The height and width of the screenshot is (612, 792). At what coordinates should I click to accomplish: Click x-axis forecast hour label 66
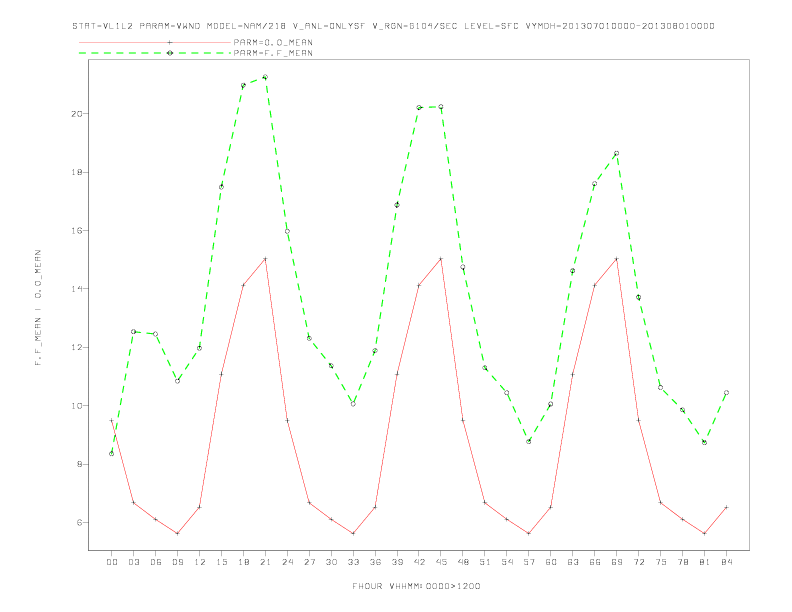(595, 562)
